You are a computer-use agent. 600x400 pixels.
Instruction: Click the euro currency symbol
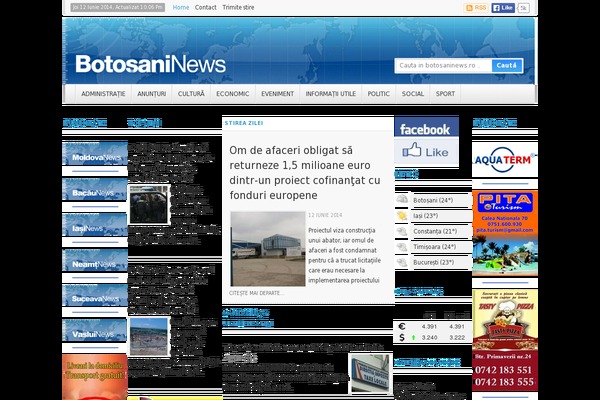[402, 327]
